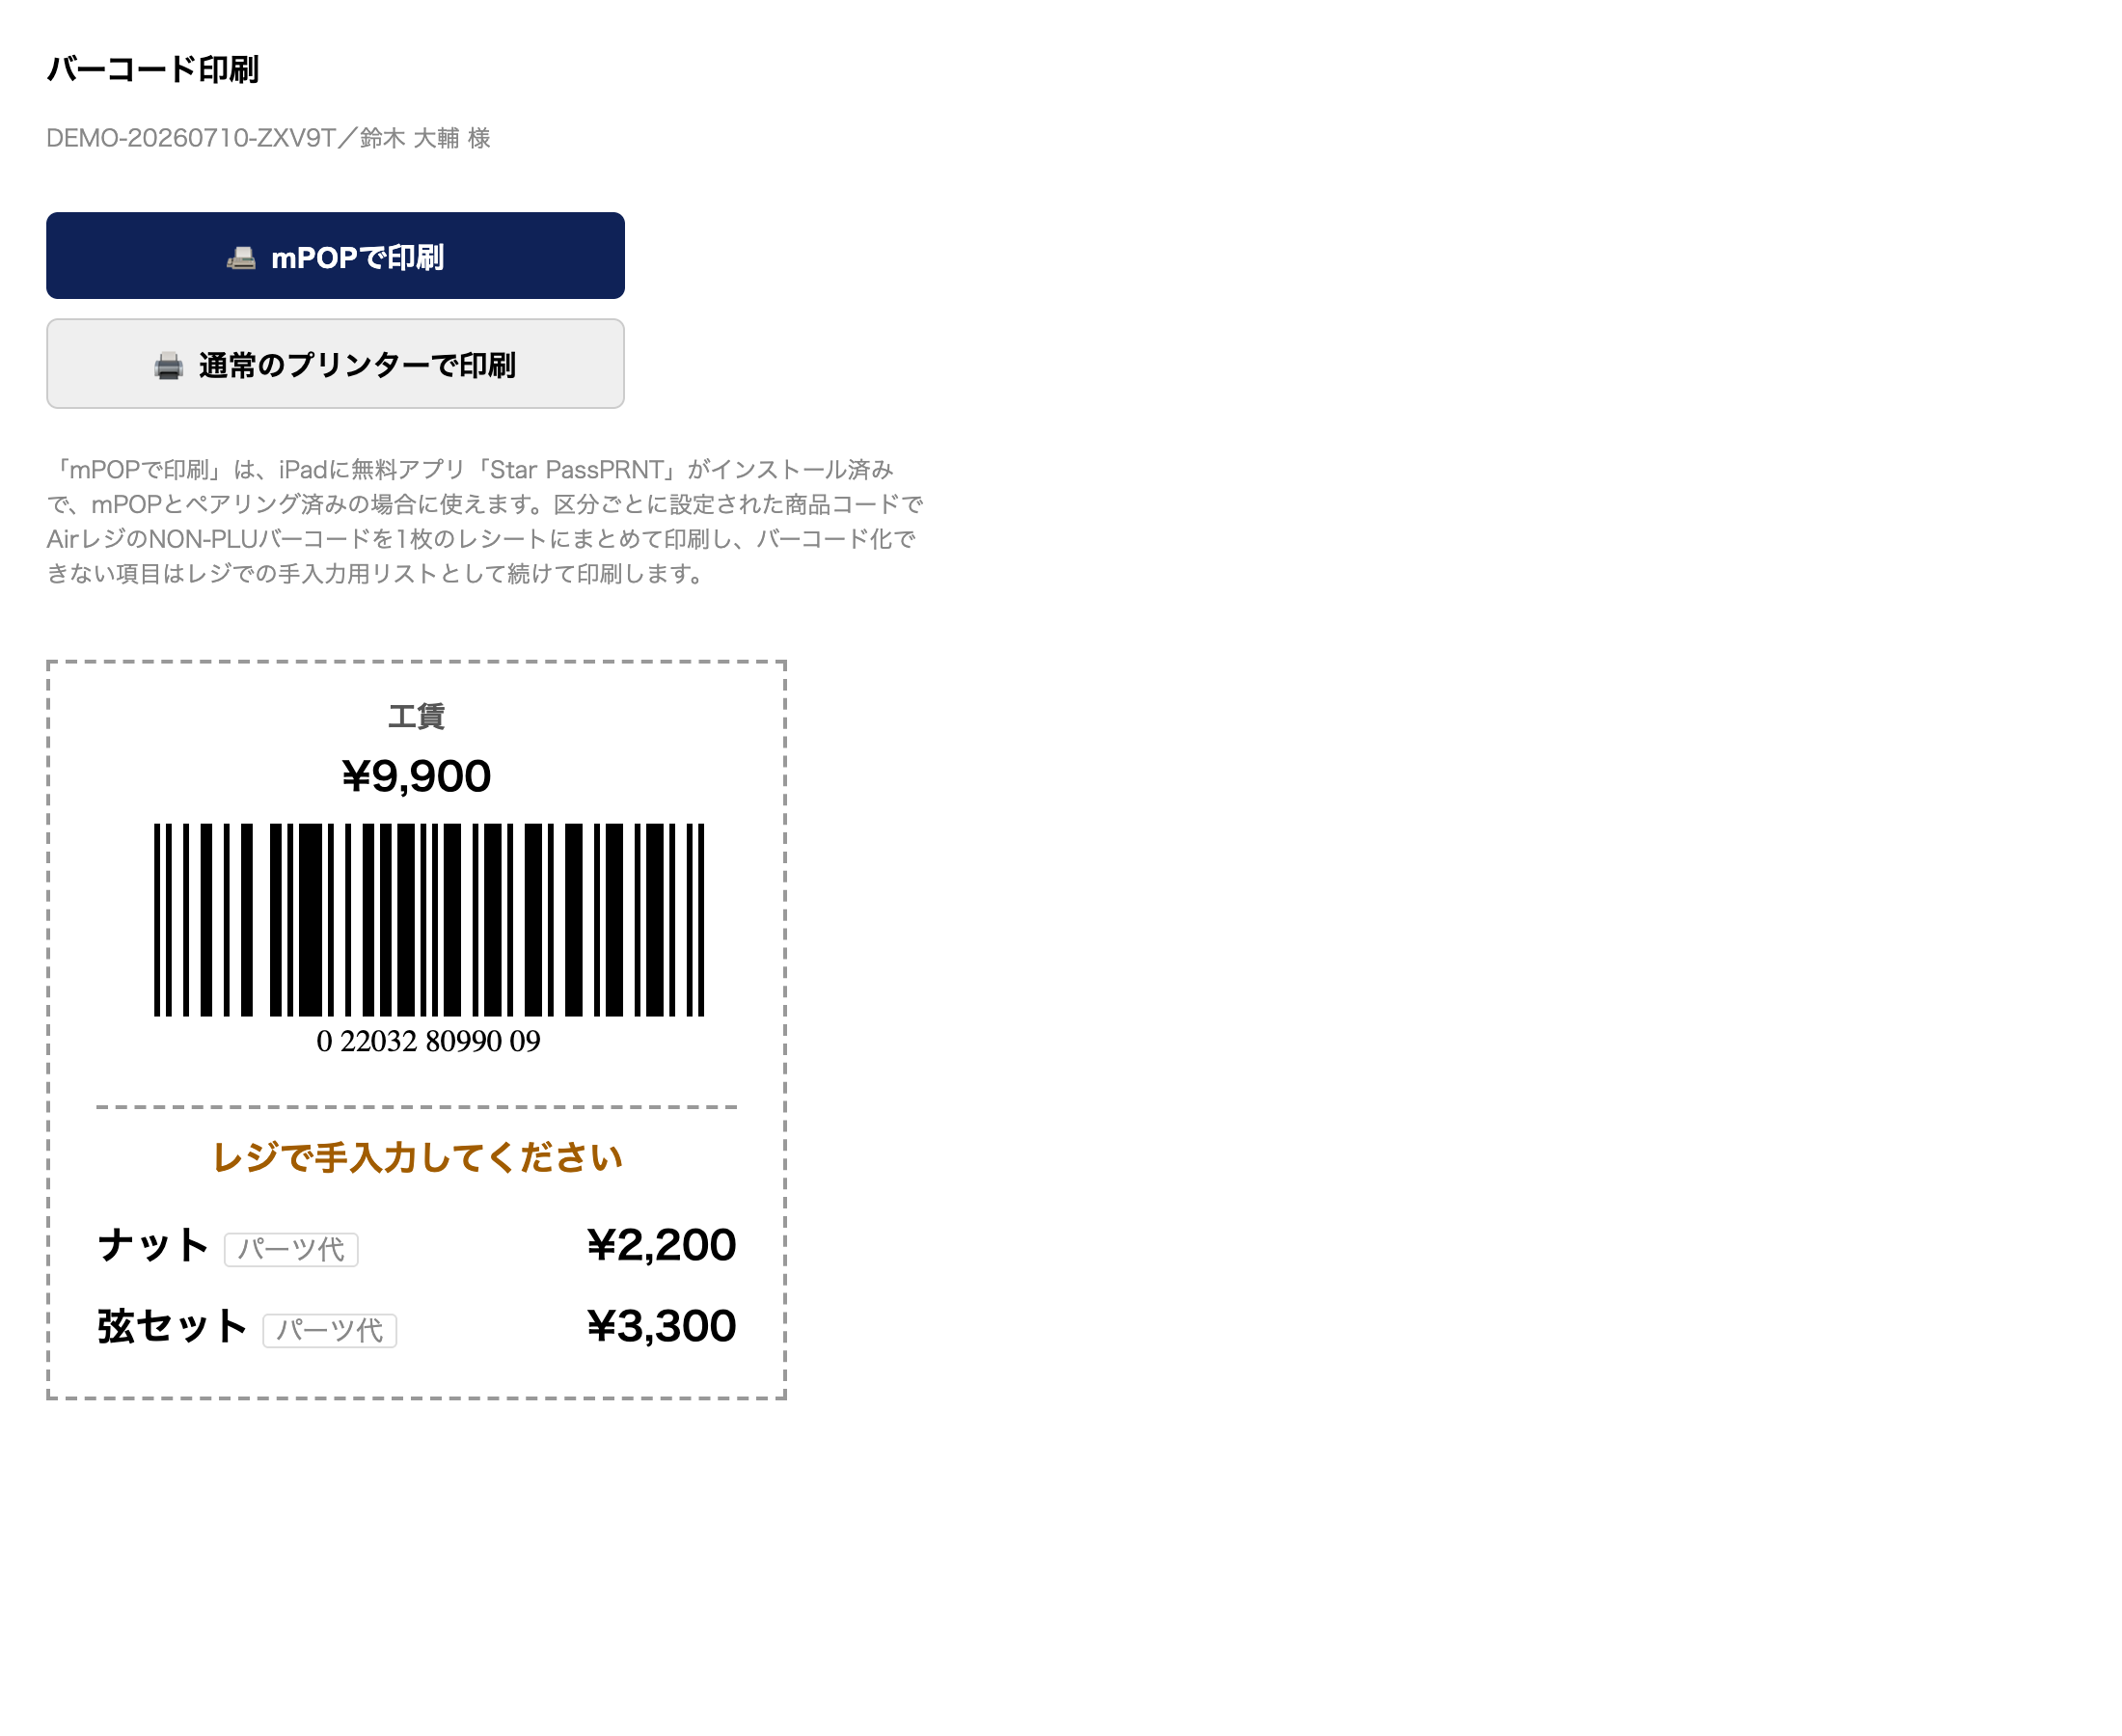
Task: Click the dashed divider below the barcode
Action: [x=416, y=1107]
